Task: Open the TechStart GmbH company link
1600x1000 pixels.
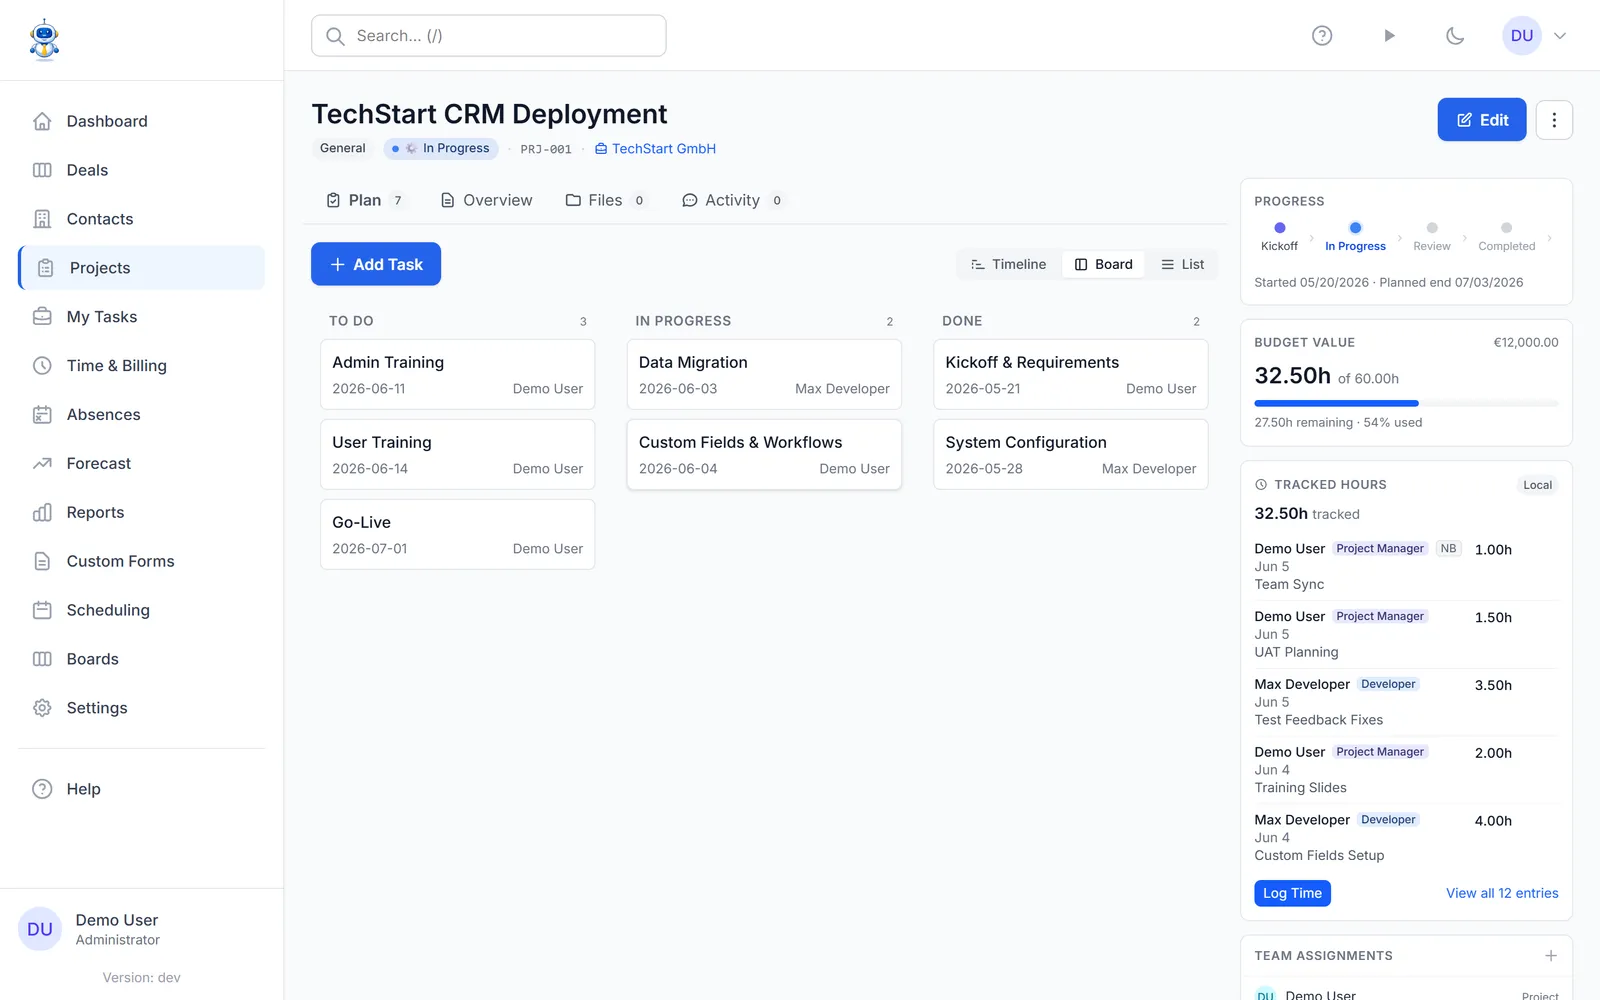Action: coord(655,149)
